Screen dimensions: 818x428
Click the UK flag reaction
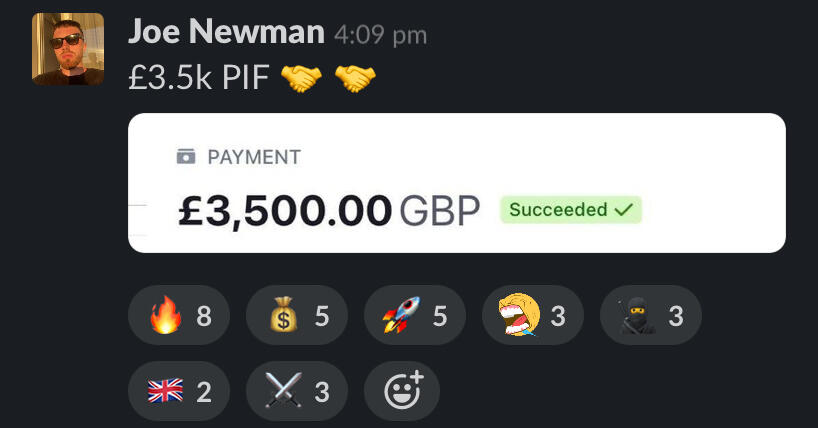coord(179,391)
